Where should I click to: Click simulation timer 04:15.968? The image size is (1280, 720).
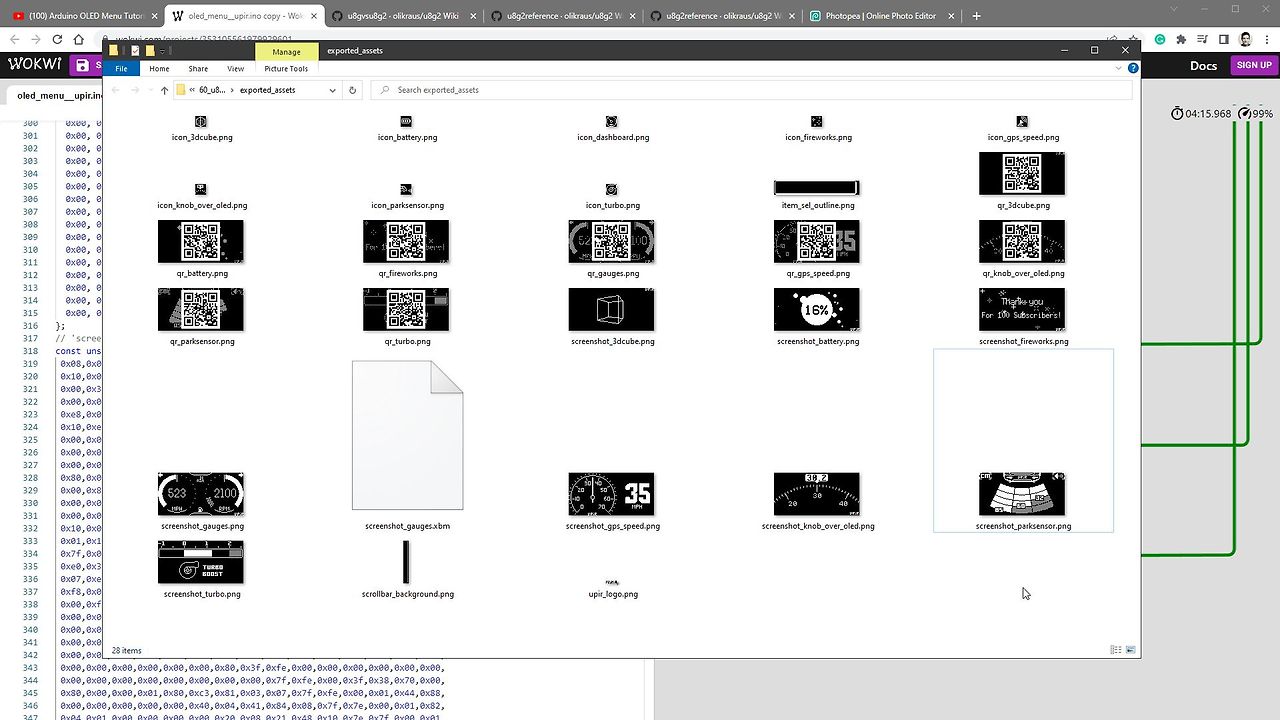click(x=1201, y=114)
